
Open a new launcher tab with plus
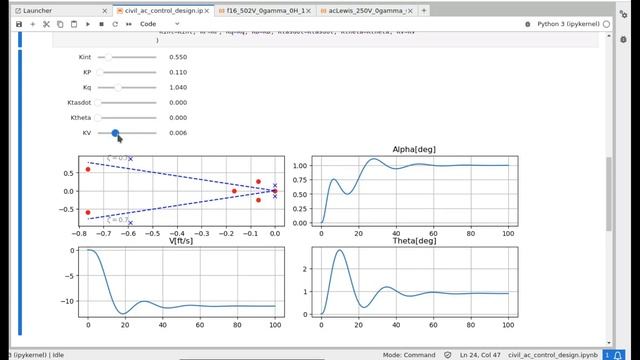[x=424, y=11]
